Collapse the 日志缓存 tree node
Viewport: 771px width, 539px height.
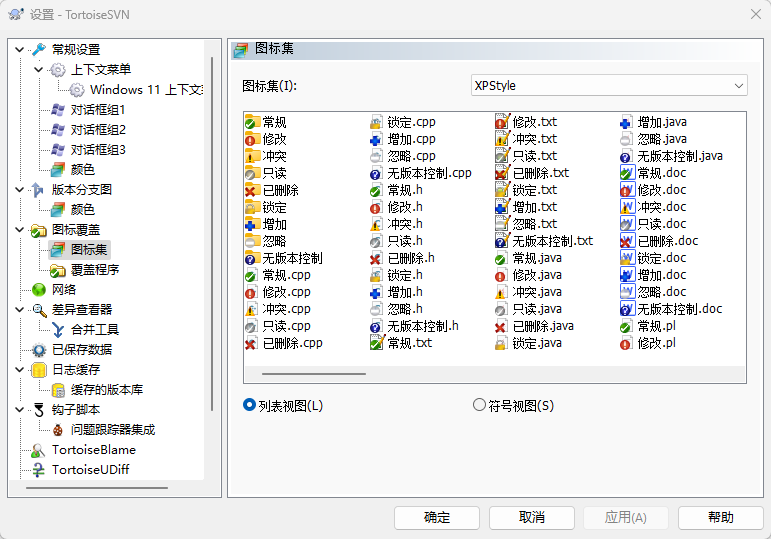point(20,369)
